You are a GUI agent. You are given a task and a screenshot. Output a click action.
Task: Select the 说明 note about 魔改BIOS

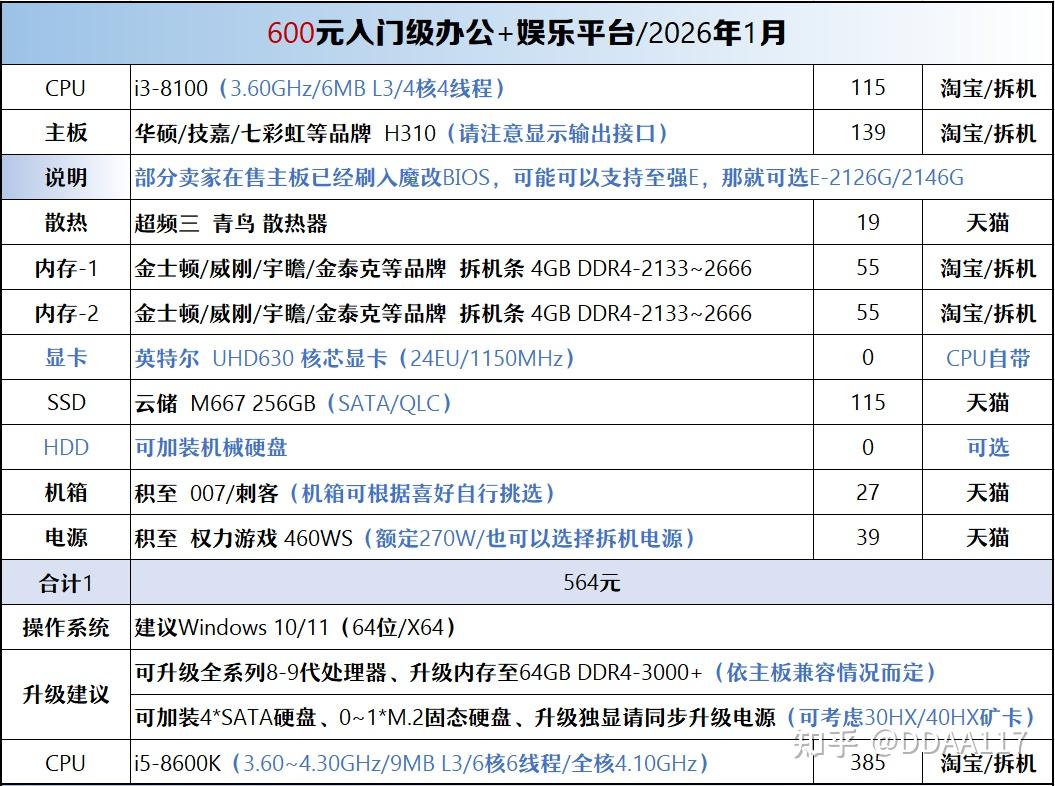point(591,178)
